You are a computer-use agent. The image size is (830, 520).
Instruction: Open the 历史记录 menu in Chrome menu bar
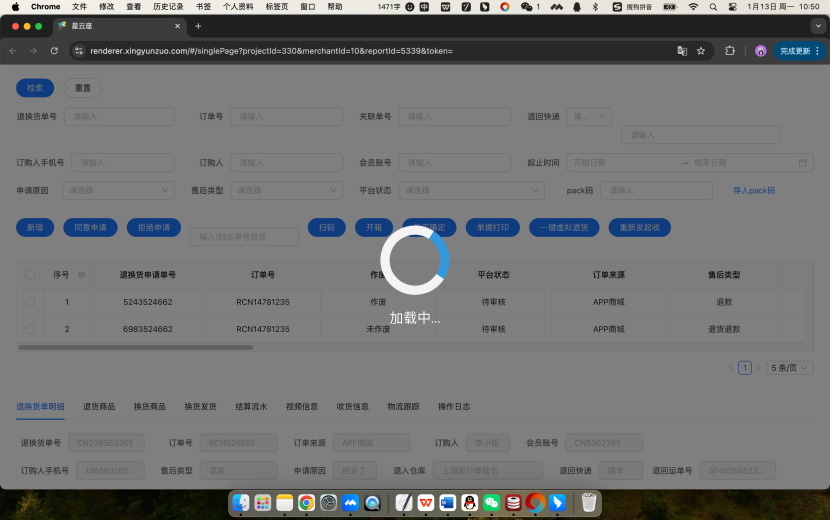168,6
